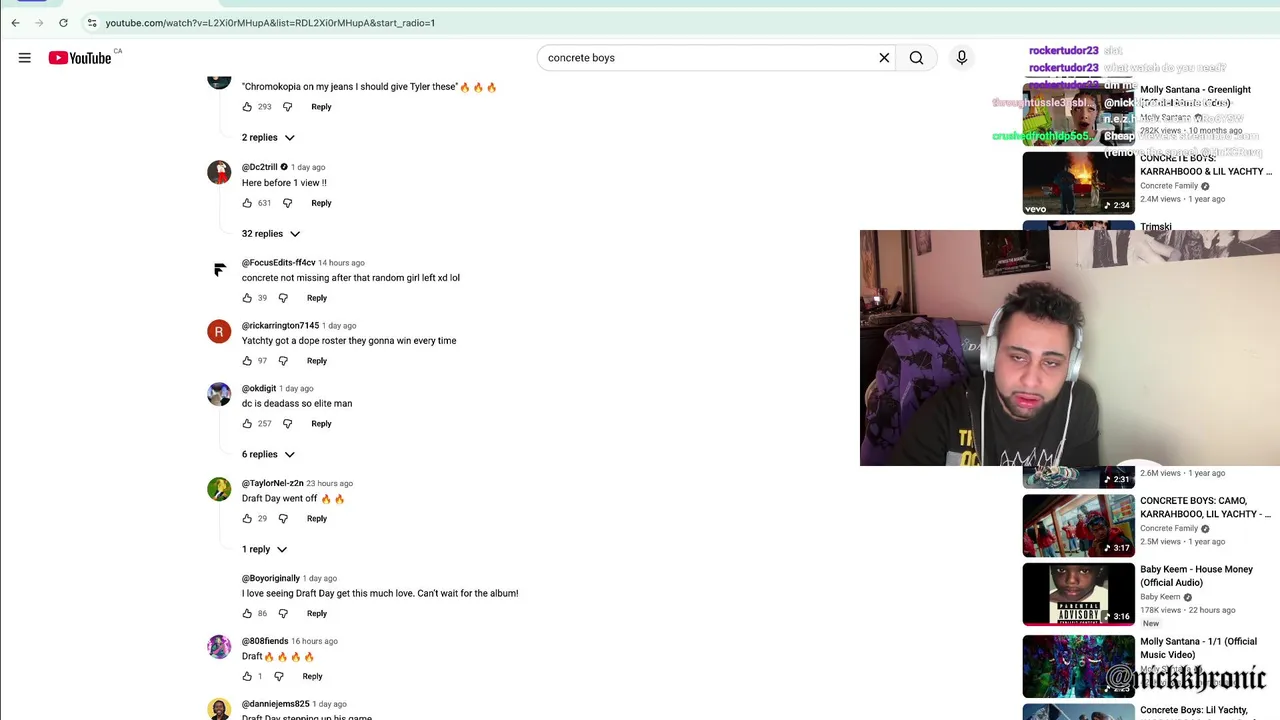Image resolution: width=1280 pixels, height=720 pixels.
Task: Click the magnifier search button
Action: point(916,58)
